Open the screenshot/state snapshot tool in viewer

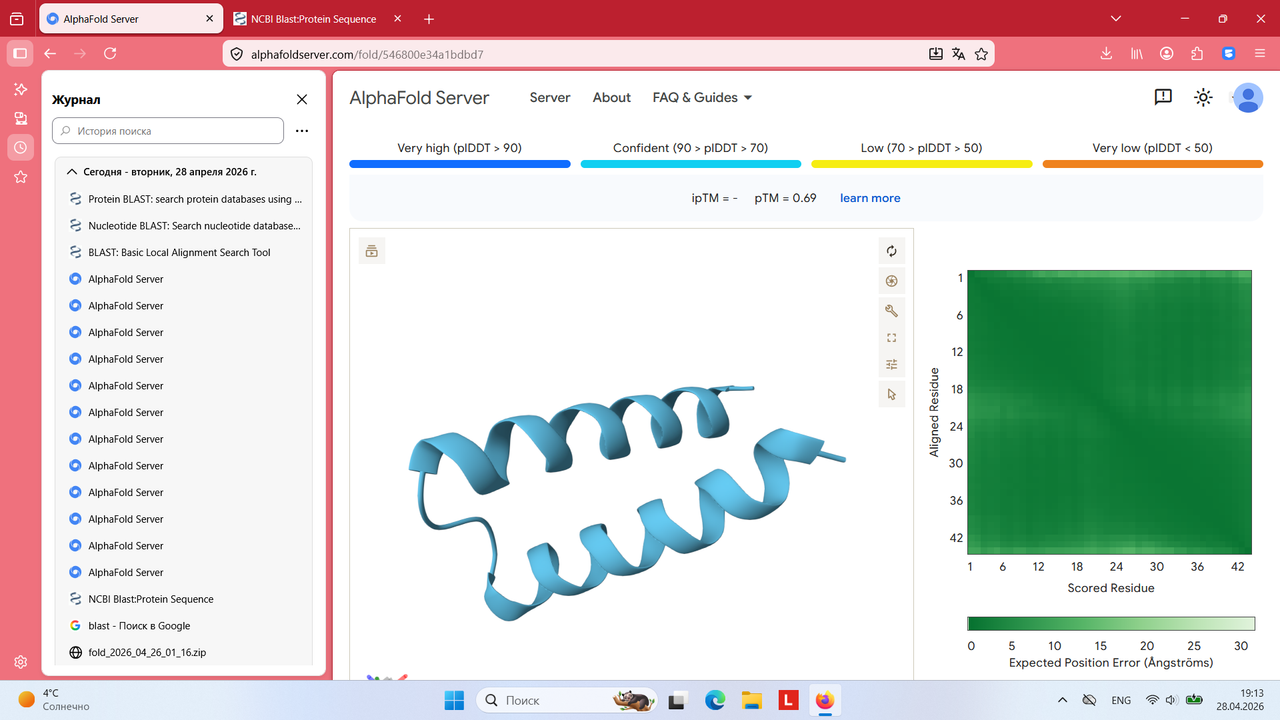click(x=892, y=281)
